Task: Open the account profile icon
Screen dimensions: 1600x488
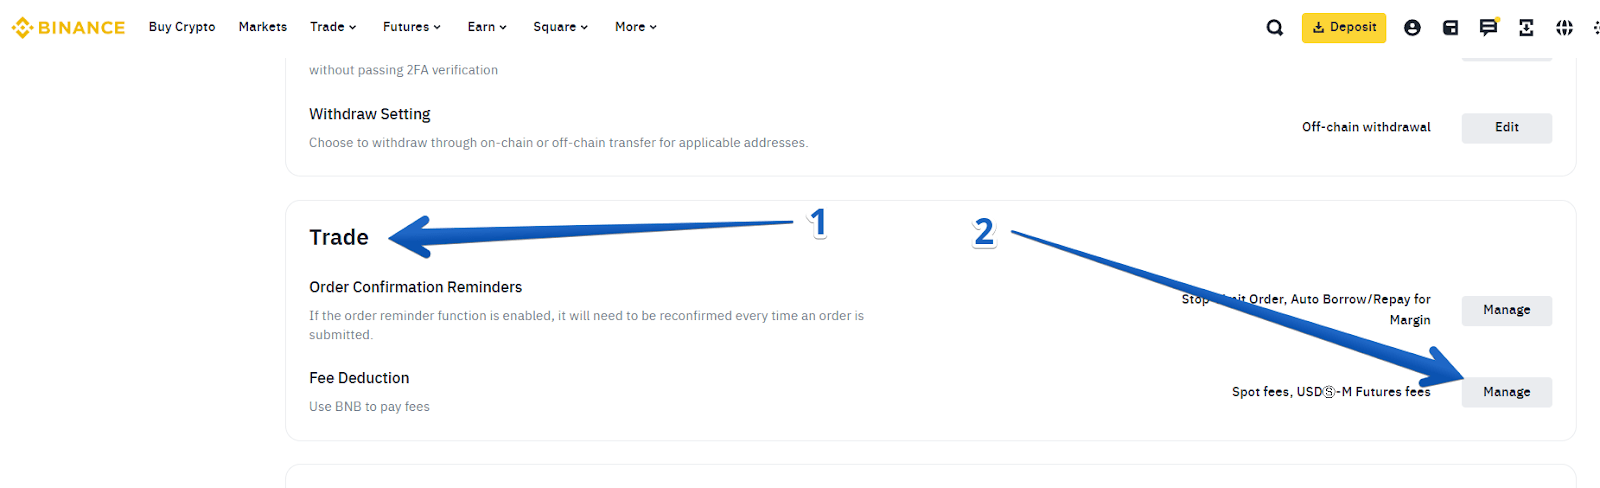Action: click(1412, 28)
